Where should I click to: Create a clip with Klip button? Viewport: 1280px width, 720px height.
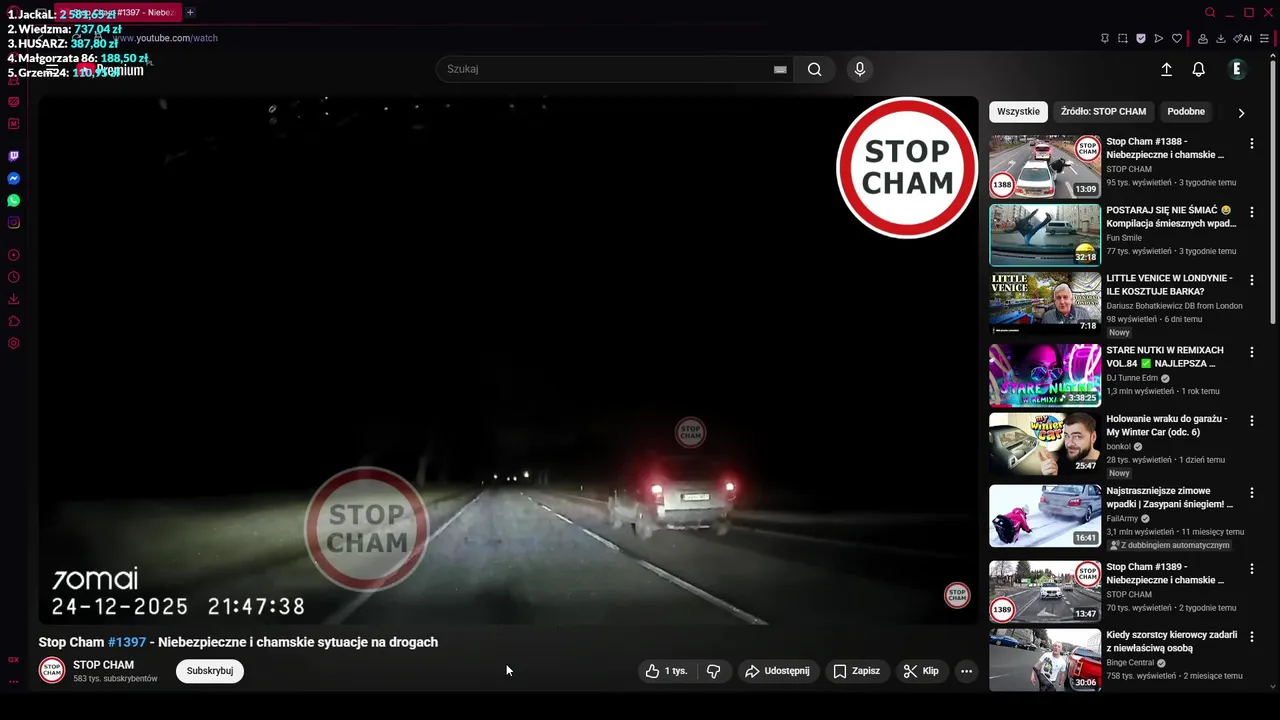pos(921,671)
